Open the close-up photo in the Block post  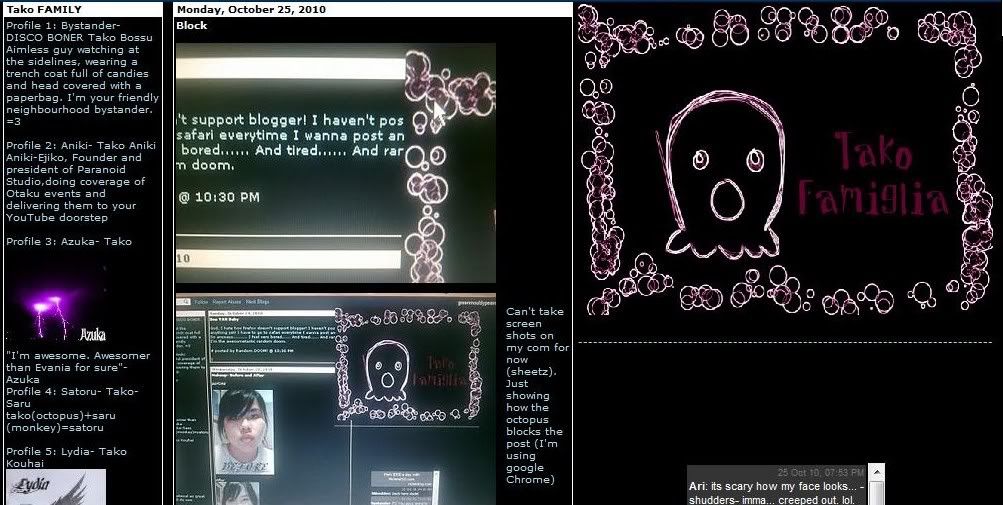(336, 163)
